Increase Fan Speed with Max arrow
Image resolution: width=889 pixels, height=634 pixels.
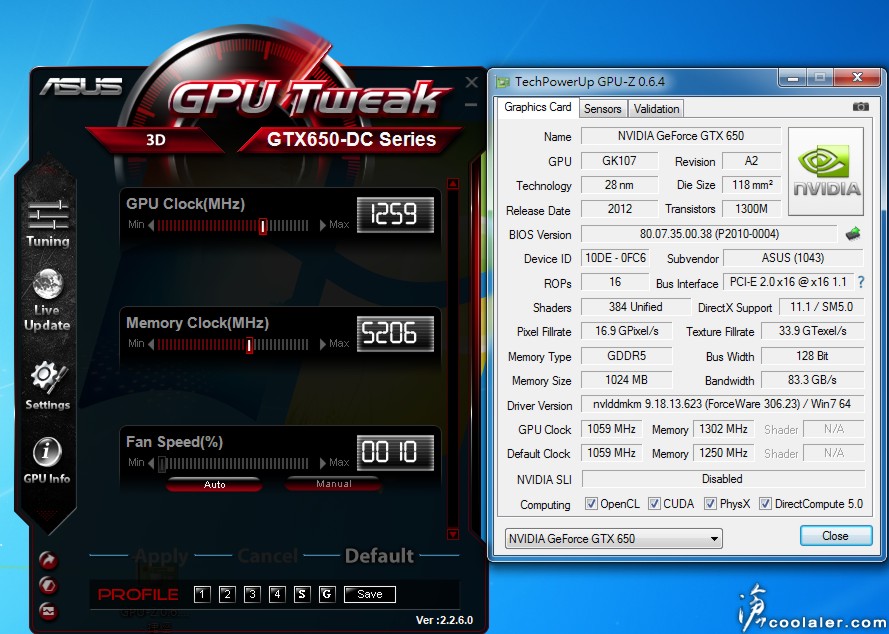click(323, 463)
